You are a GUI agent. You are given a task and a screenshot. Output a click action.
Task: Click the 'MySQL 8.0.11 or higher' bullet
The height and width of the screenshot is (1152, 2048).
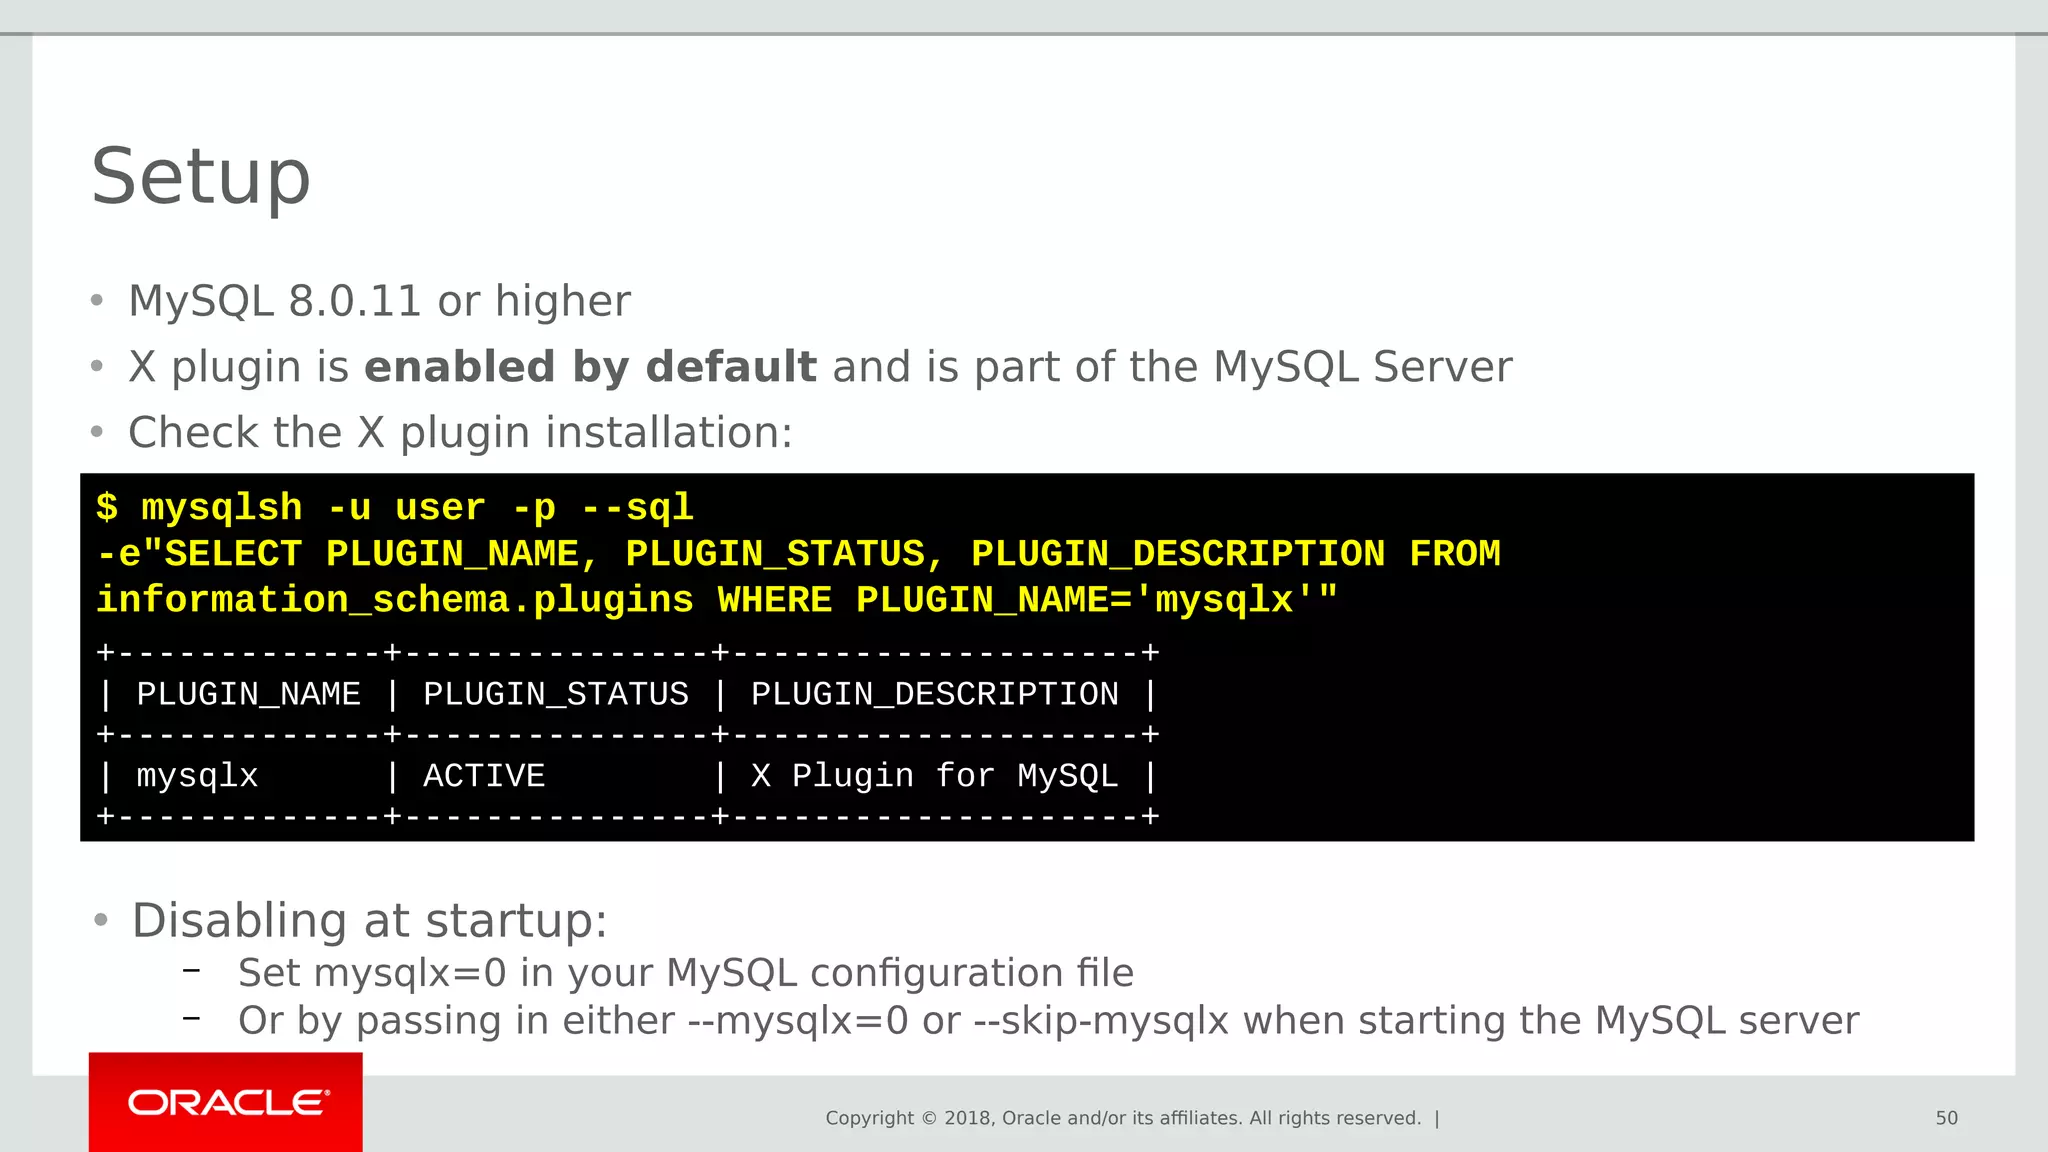pyautogui.click(x=380, y=301)
